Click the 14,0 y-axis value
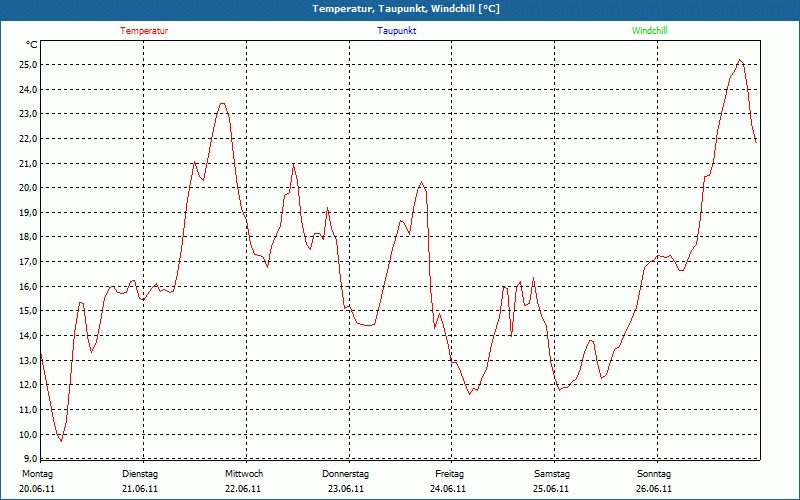The width and height of the screenshot is (800, 500). (x=29, y=336)
